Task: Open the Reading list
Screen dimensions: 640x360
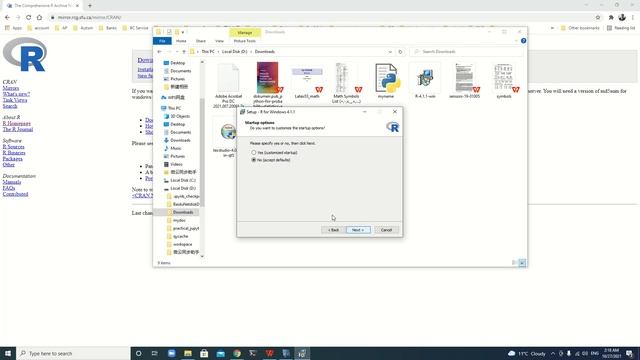Action: coord(621,28)
